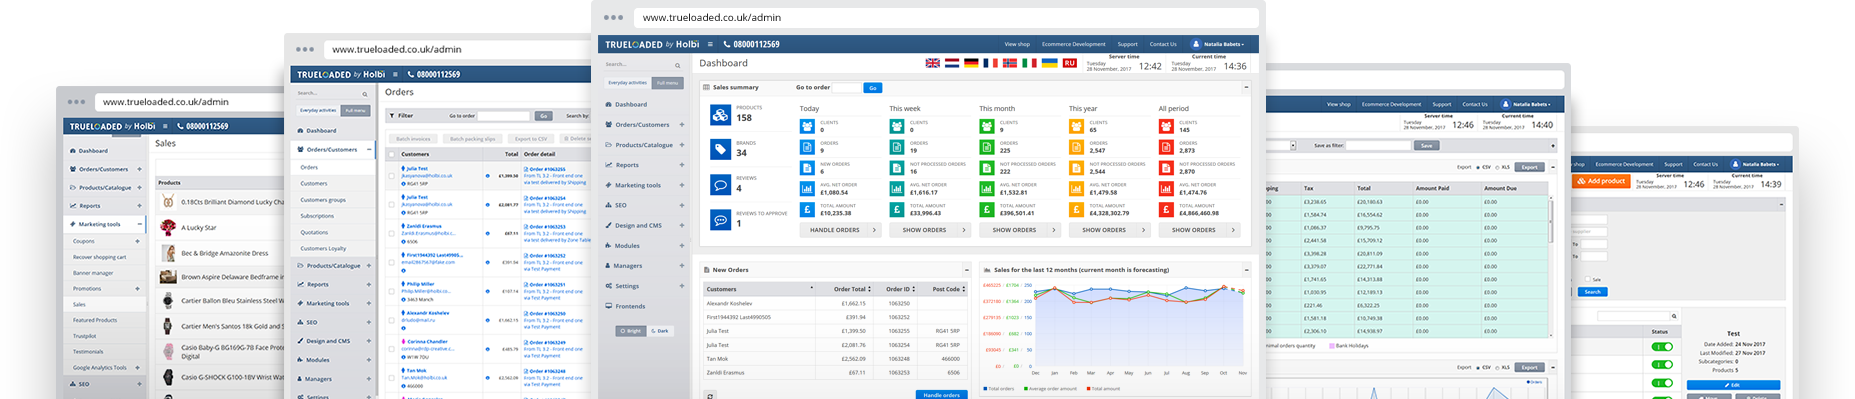Click the Batch invoices button in Orders window
This screenshot has height=399, width=1855.
pos(413,139)
